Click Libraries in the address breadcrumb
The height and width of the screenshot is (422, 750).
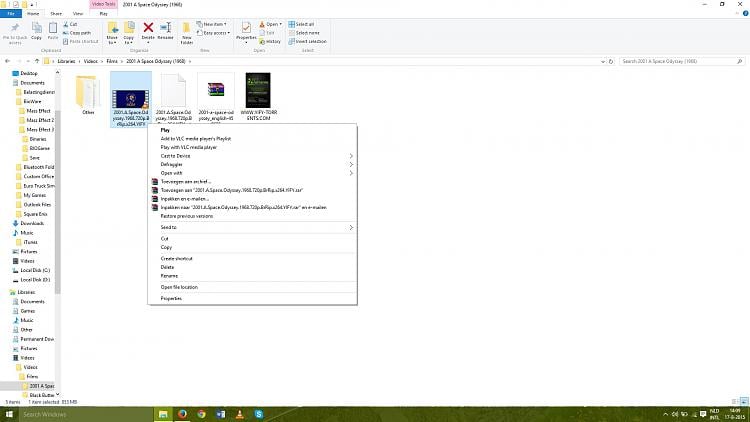[66, 61]
